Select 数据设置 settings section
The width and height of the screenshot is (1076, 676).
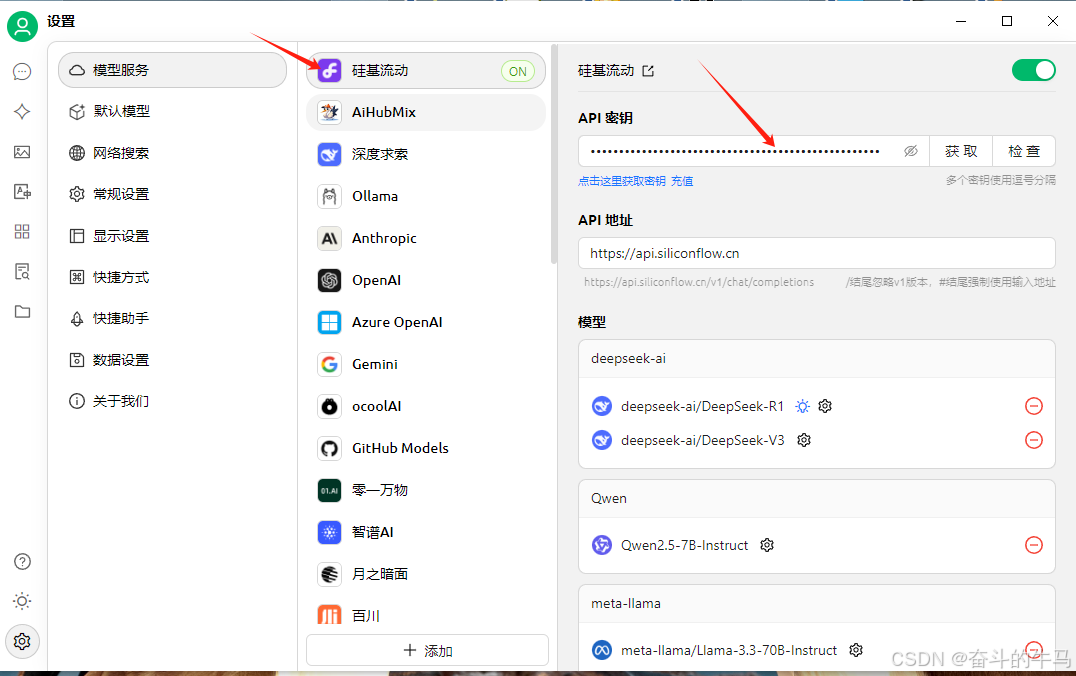(172, 360)
